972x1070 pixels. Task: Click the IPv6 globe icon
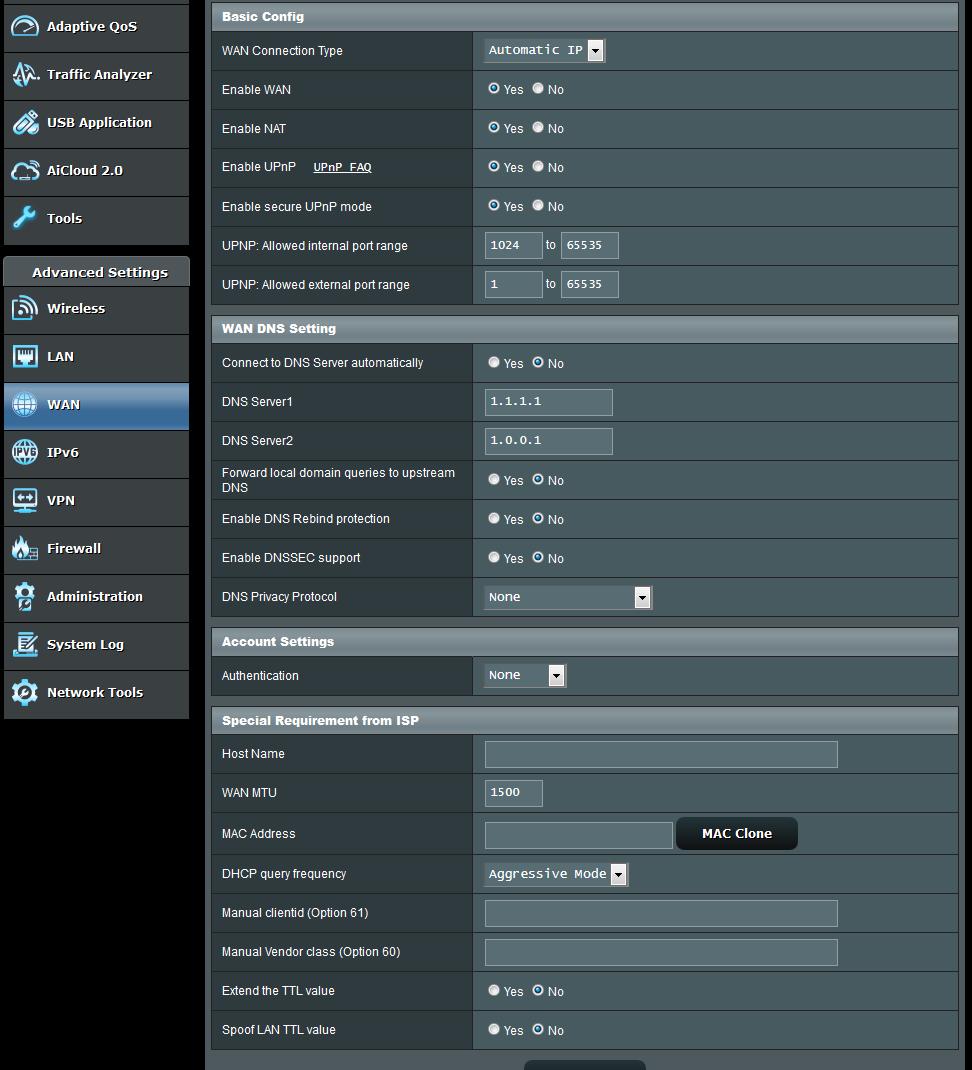(x=25, y=452)
